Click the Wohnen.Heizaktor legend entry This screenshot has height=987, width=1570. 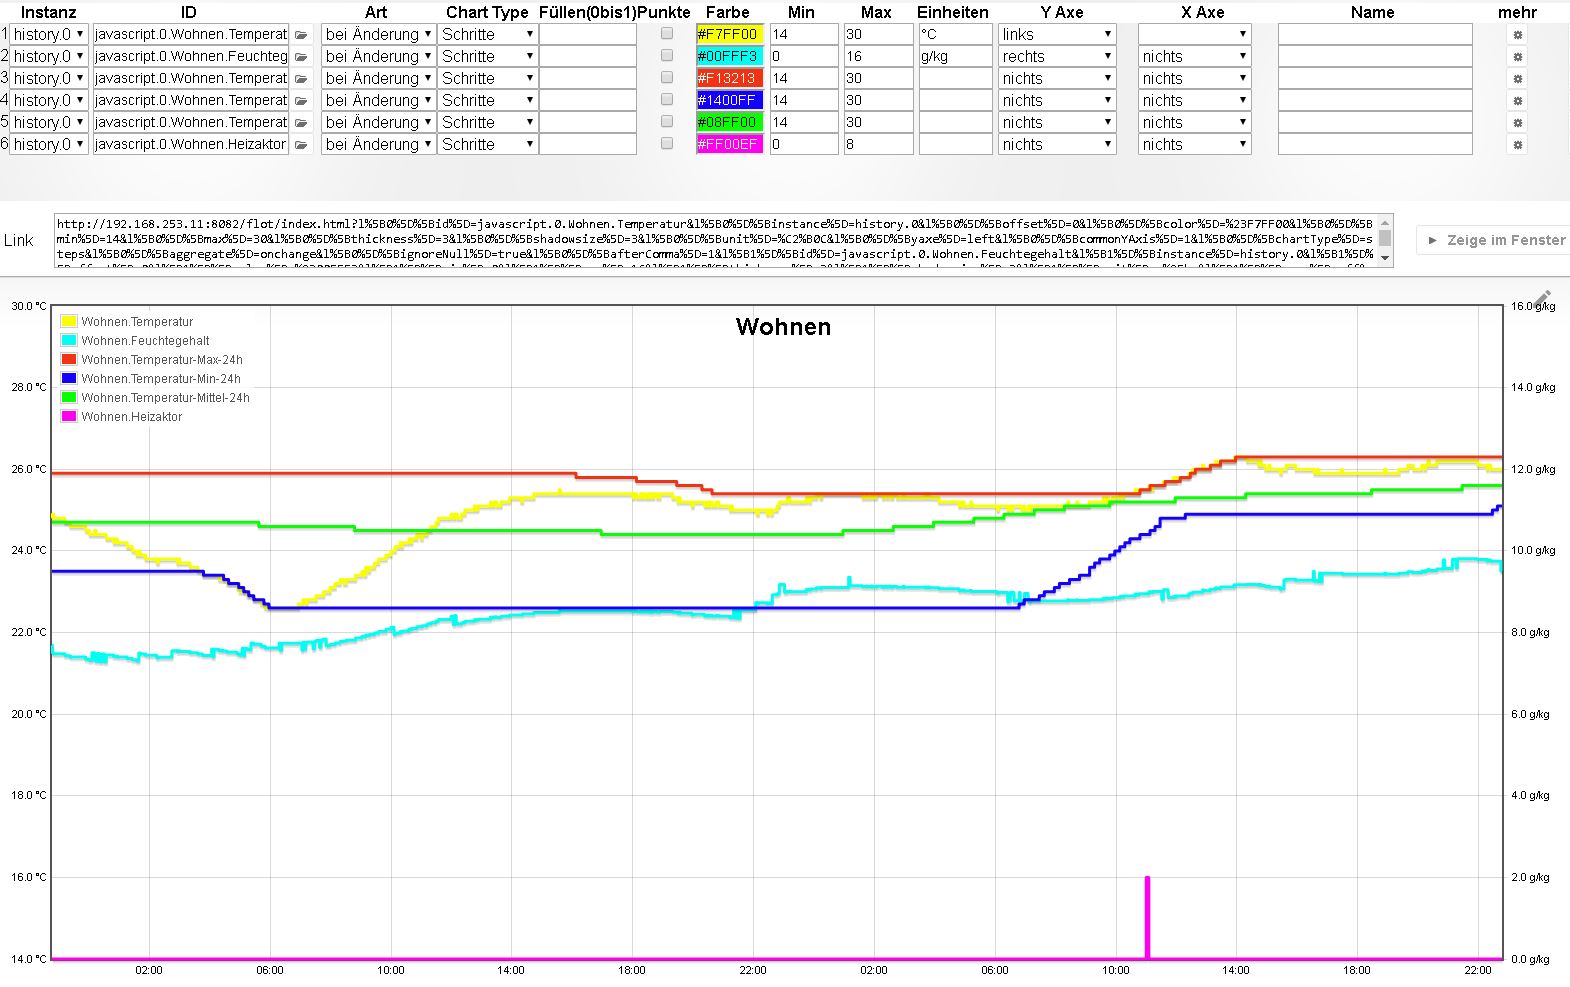(122, 417)
